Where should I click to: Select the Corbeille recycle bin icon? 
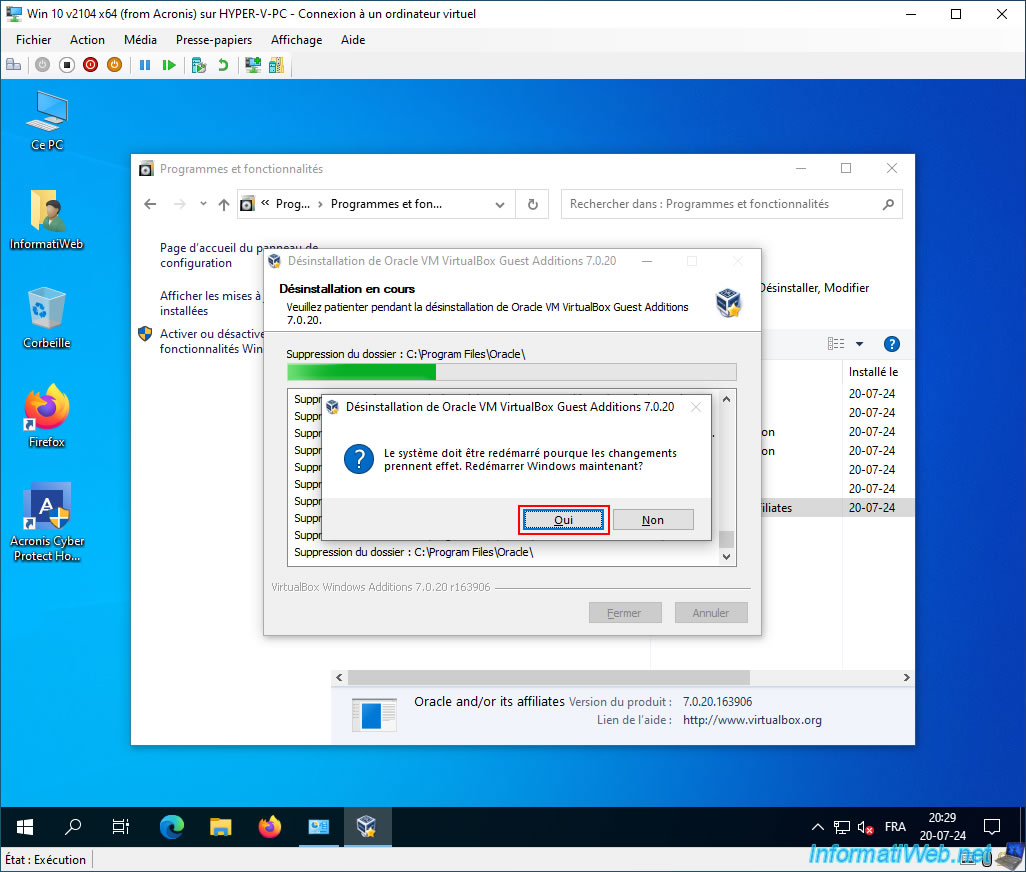pyautogui.click(x=46, y=319)
